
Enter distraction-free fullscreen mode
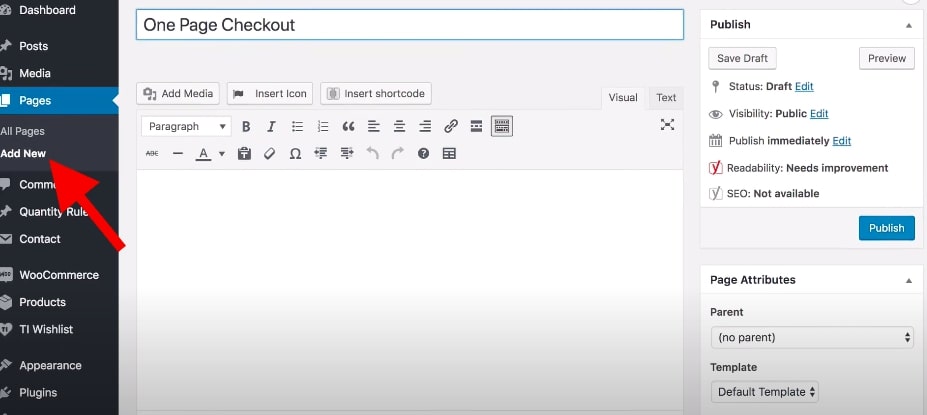pos(667,125)
